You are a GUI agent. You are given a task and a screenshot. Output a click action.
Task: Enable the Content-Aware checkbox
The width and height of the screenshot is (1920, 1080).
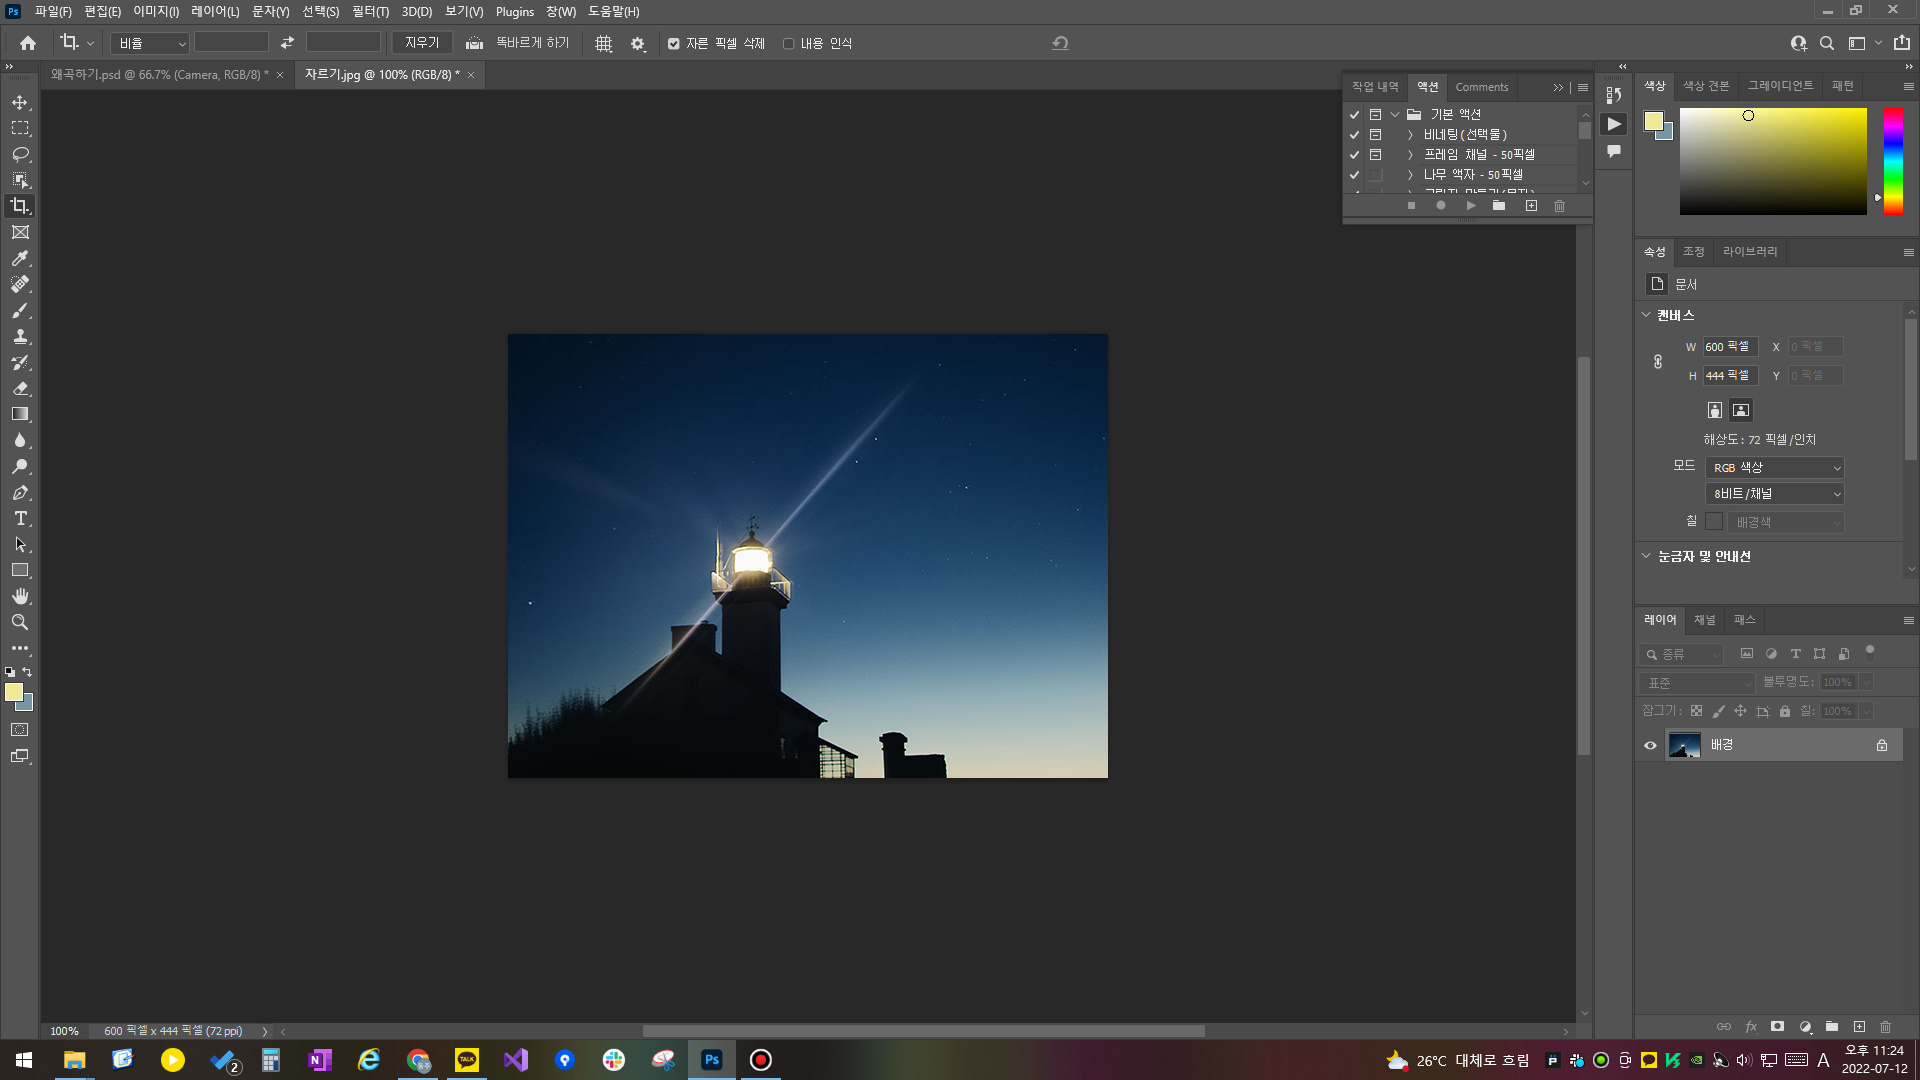789,44
